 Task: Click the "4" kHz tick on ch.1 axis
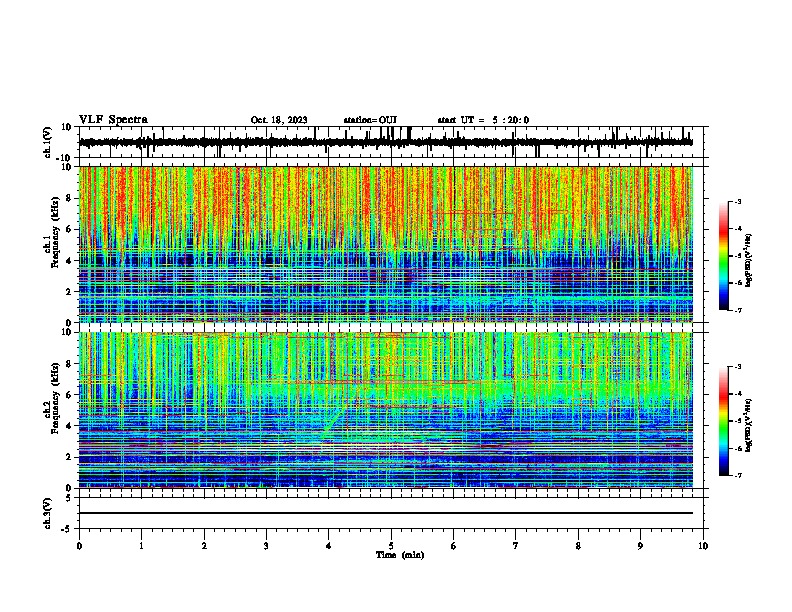(x=69, y=261)
